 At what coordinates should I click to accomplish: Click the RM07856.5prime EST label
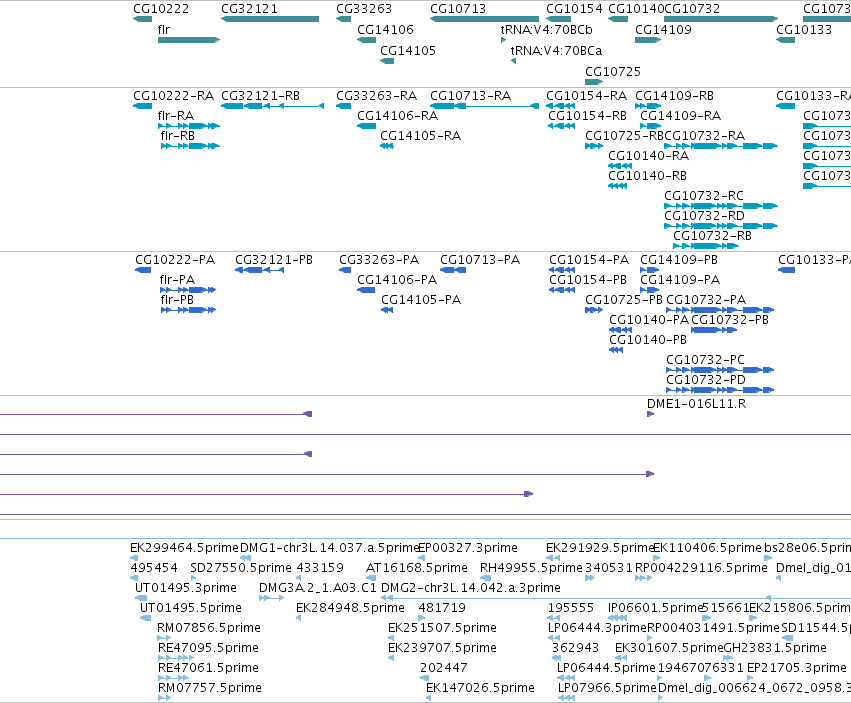pos(208,628)
